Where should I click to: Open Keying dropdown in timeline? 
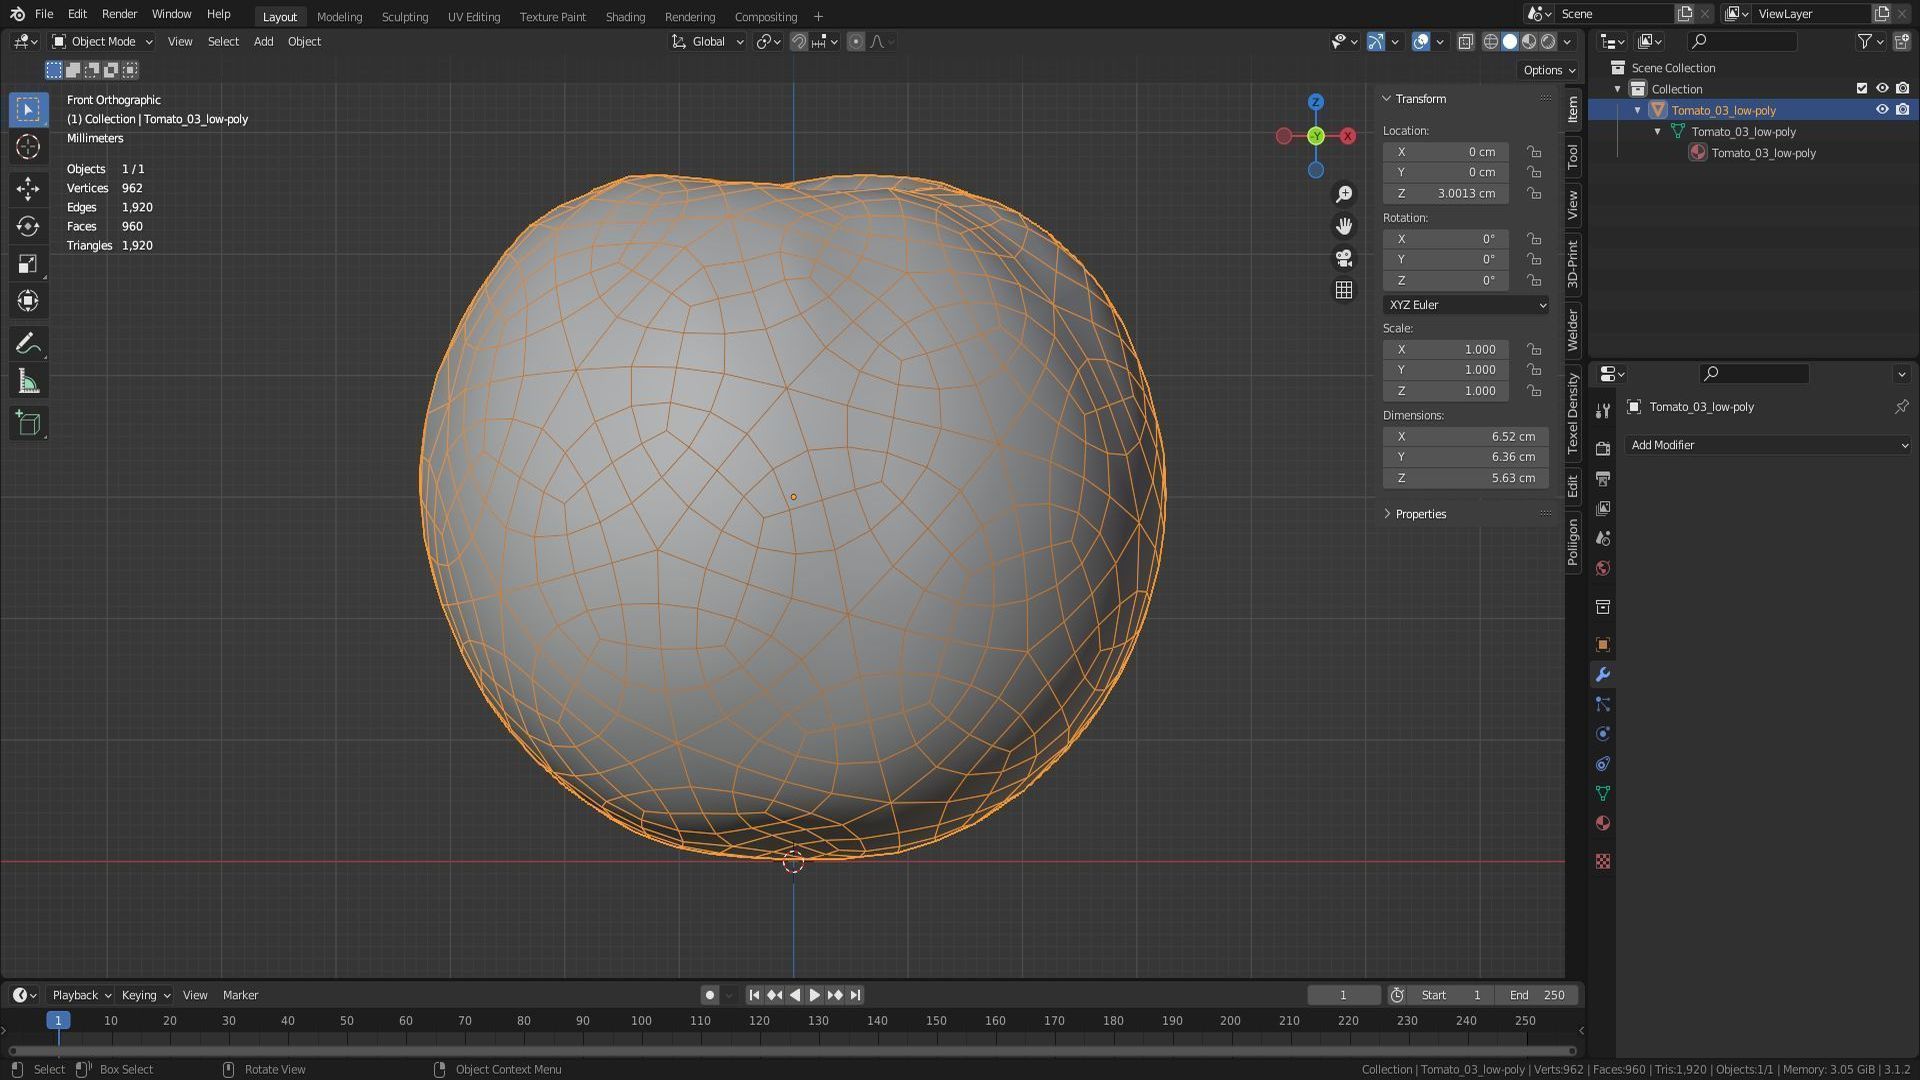tap(145, 995)
